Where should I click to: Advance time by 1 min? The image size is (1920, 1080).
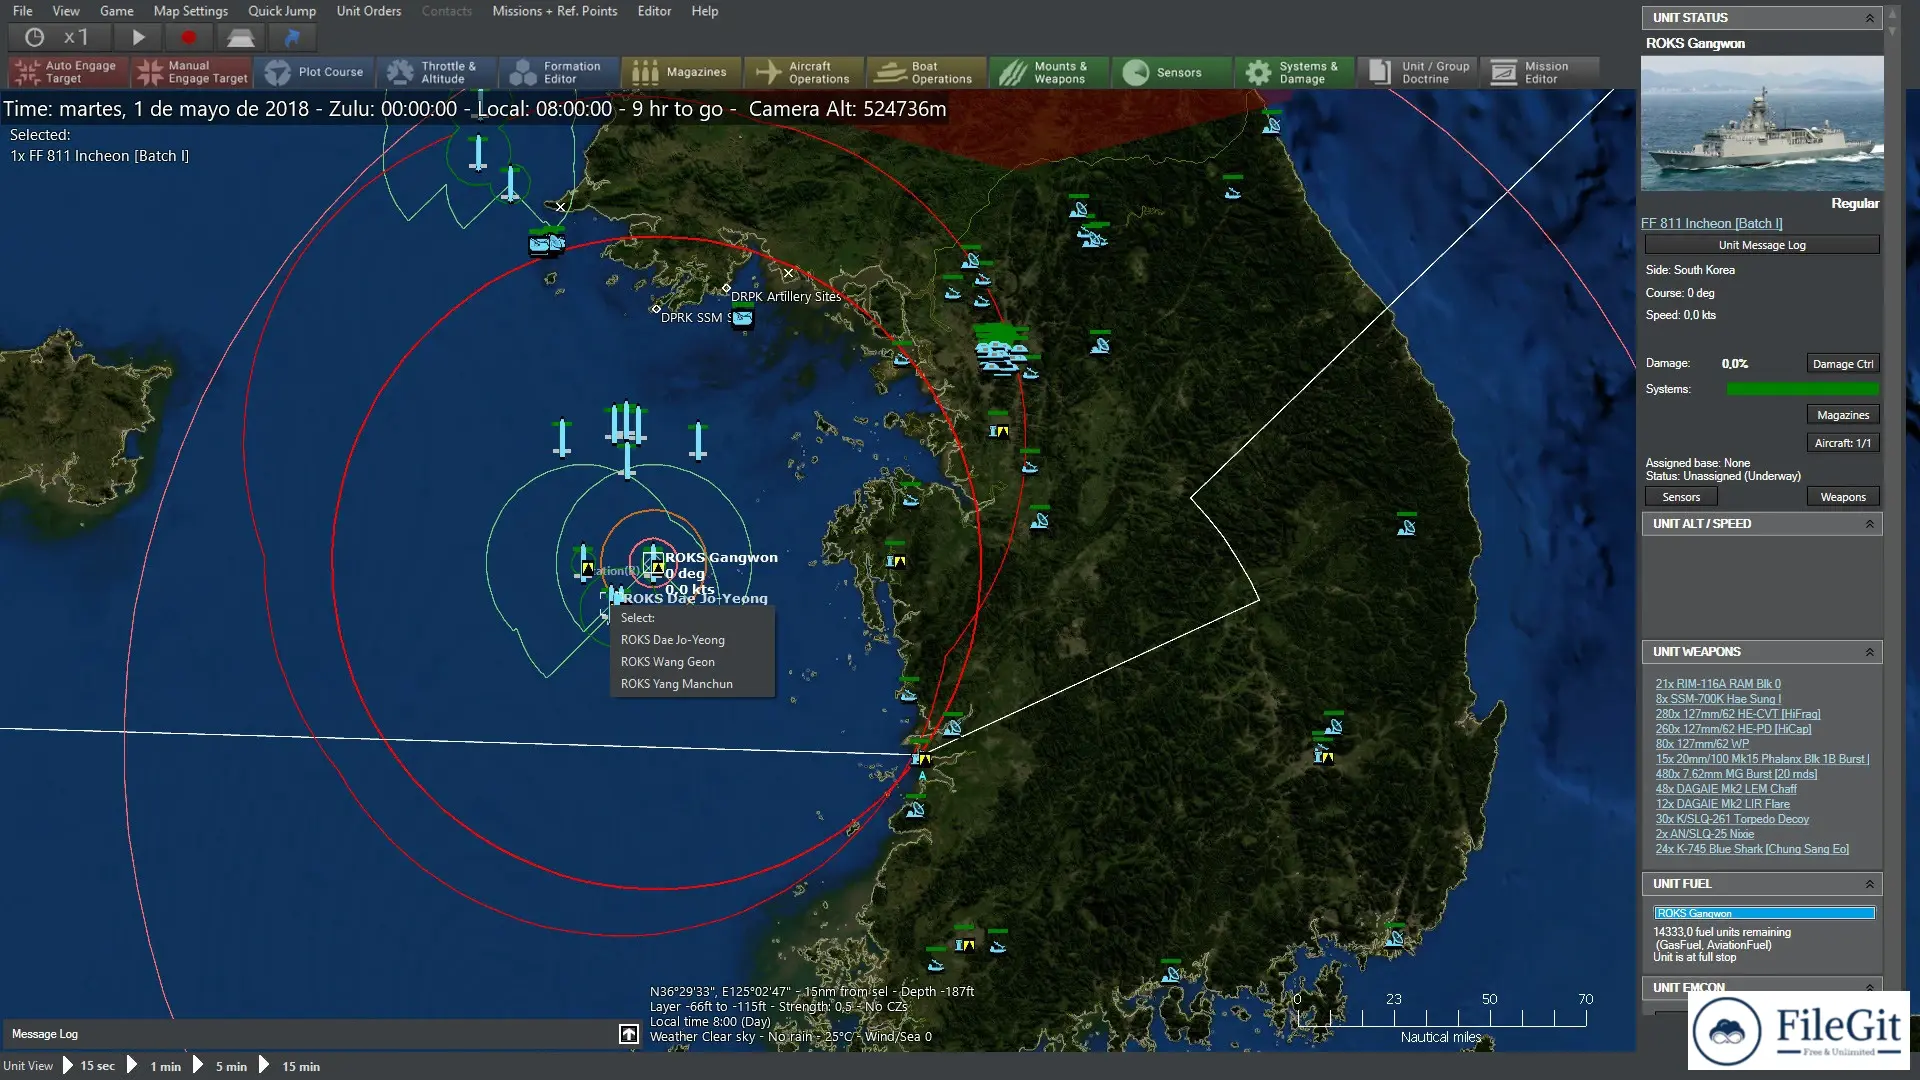pos(156,1066)
